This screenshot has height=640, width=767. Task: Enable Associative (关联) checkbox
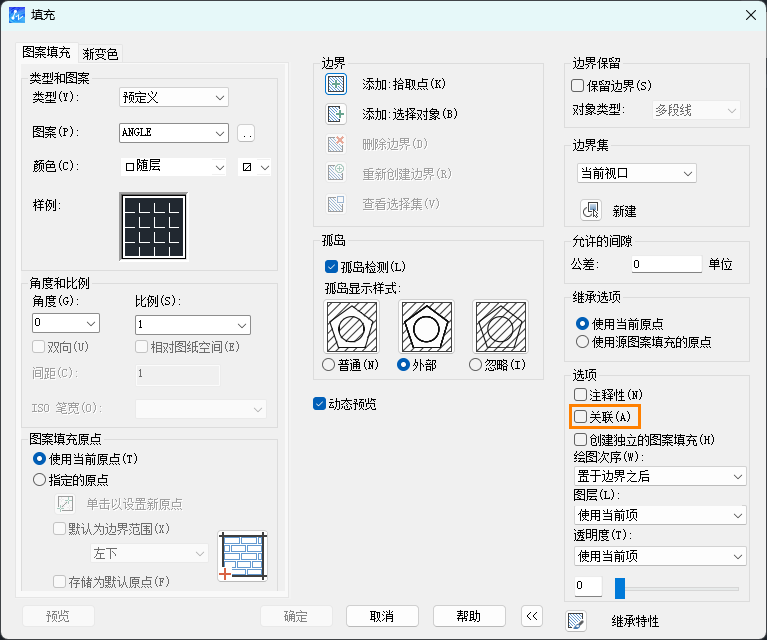[581, 416]
